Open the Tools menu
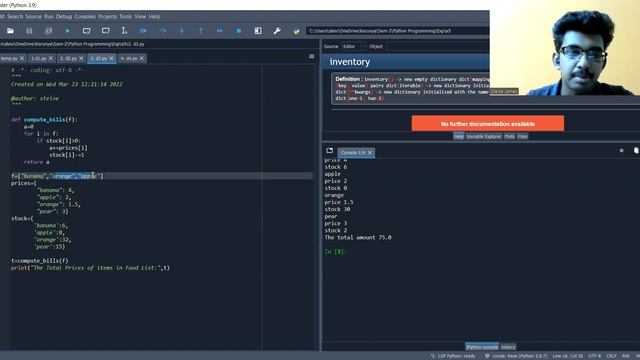This screenshot has height=360, width=640. pos(125,17)
